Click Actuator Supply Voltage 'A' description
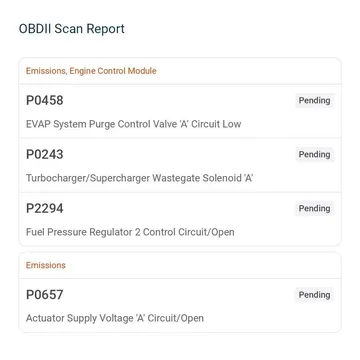 click(x=115, y=318)
